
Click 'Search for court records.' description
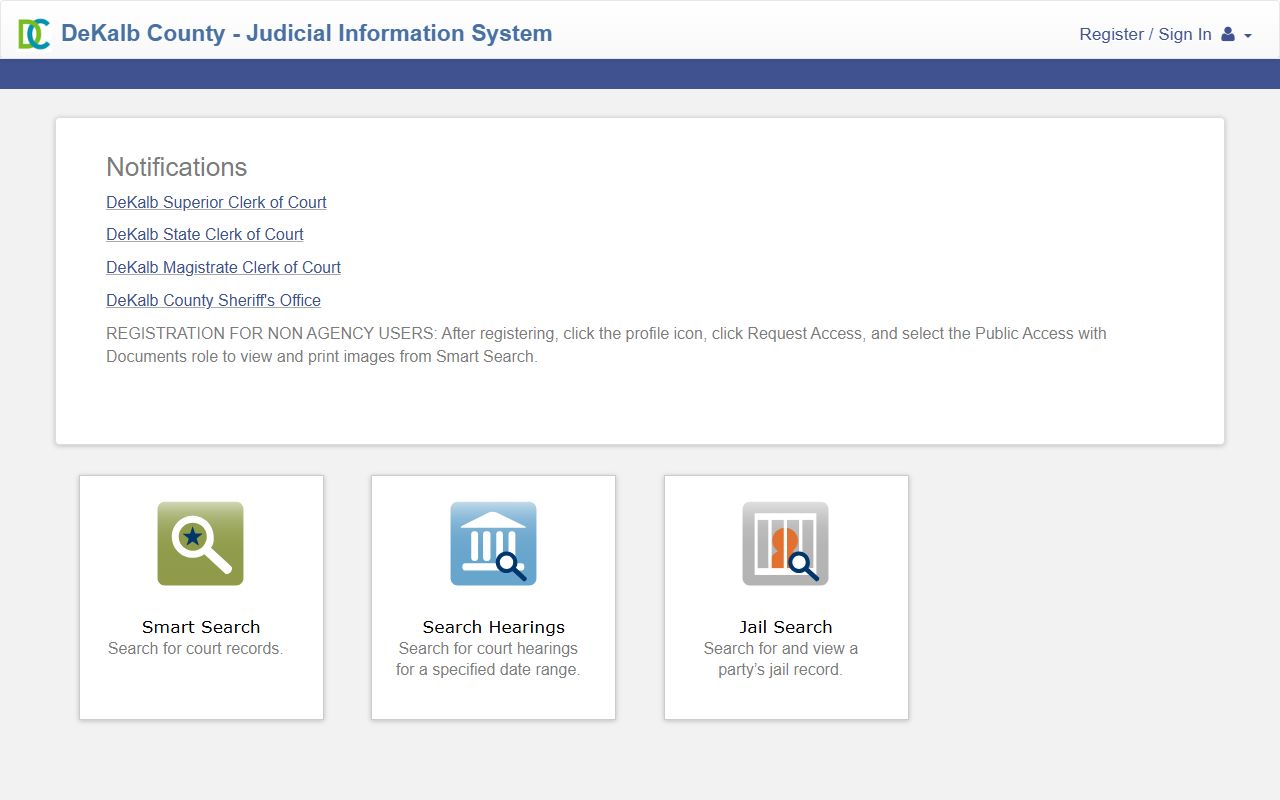(x=196, y=648)
